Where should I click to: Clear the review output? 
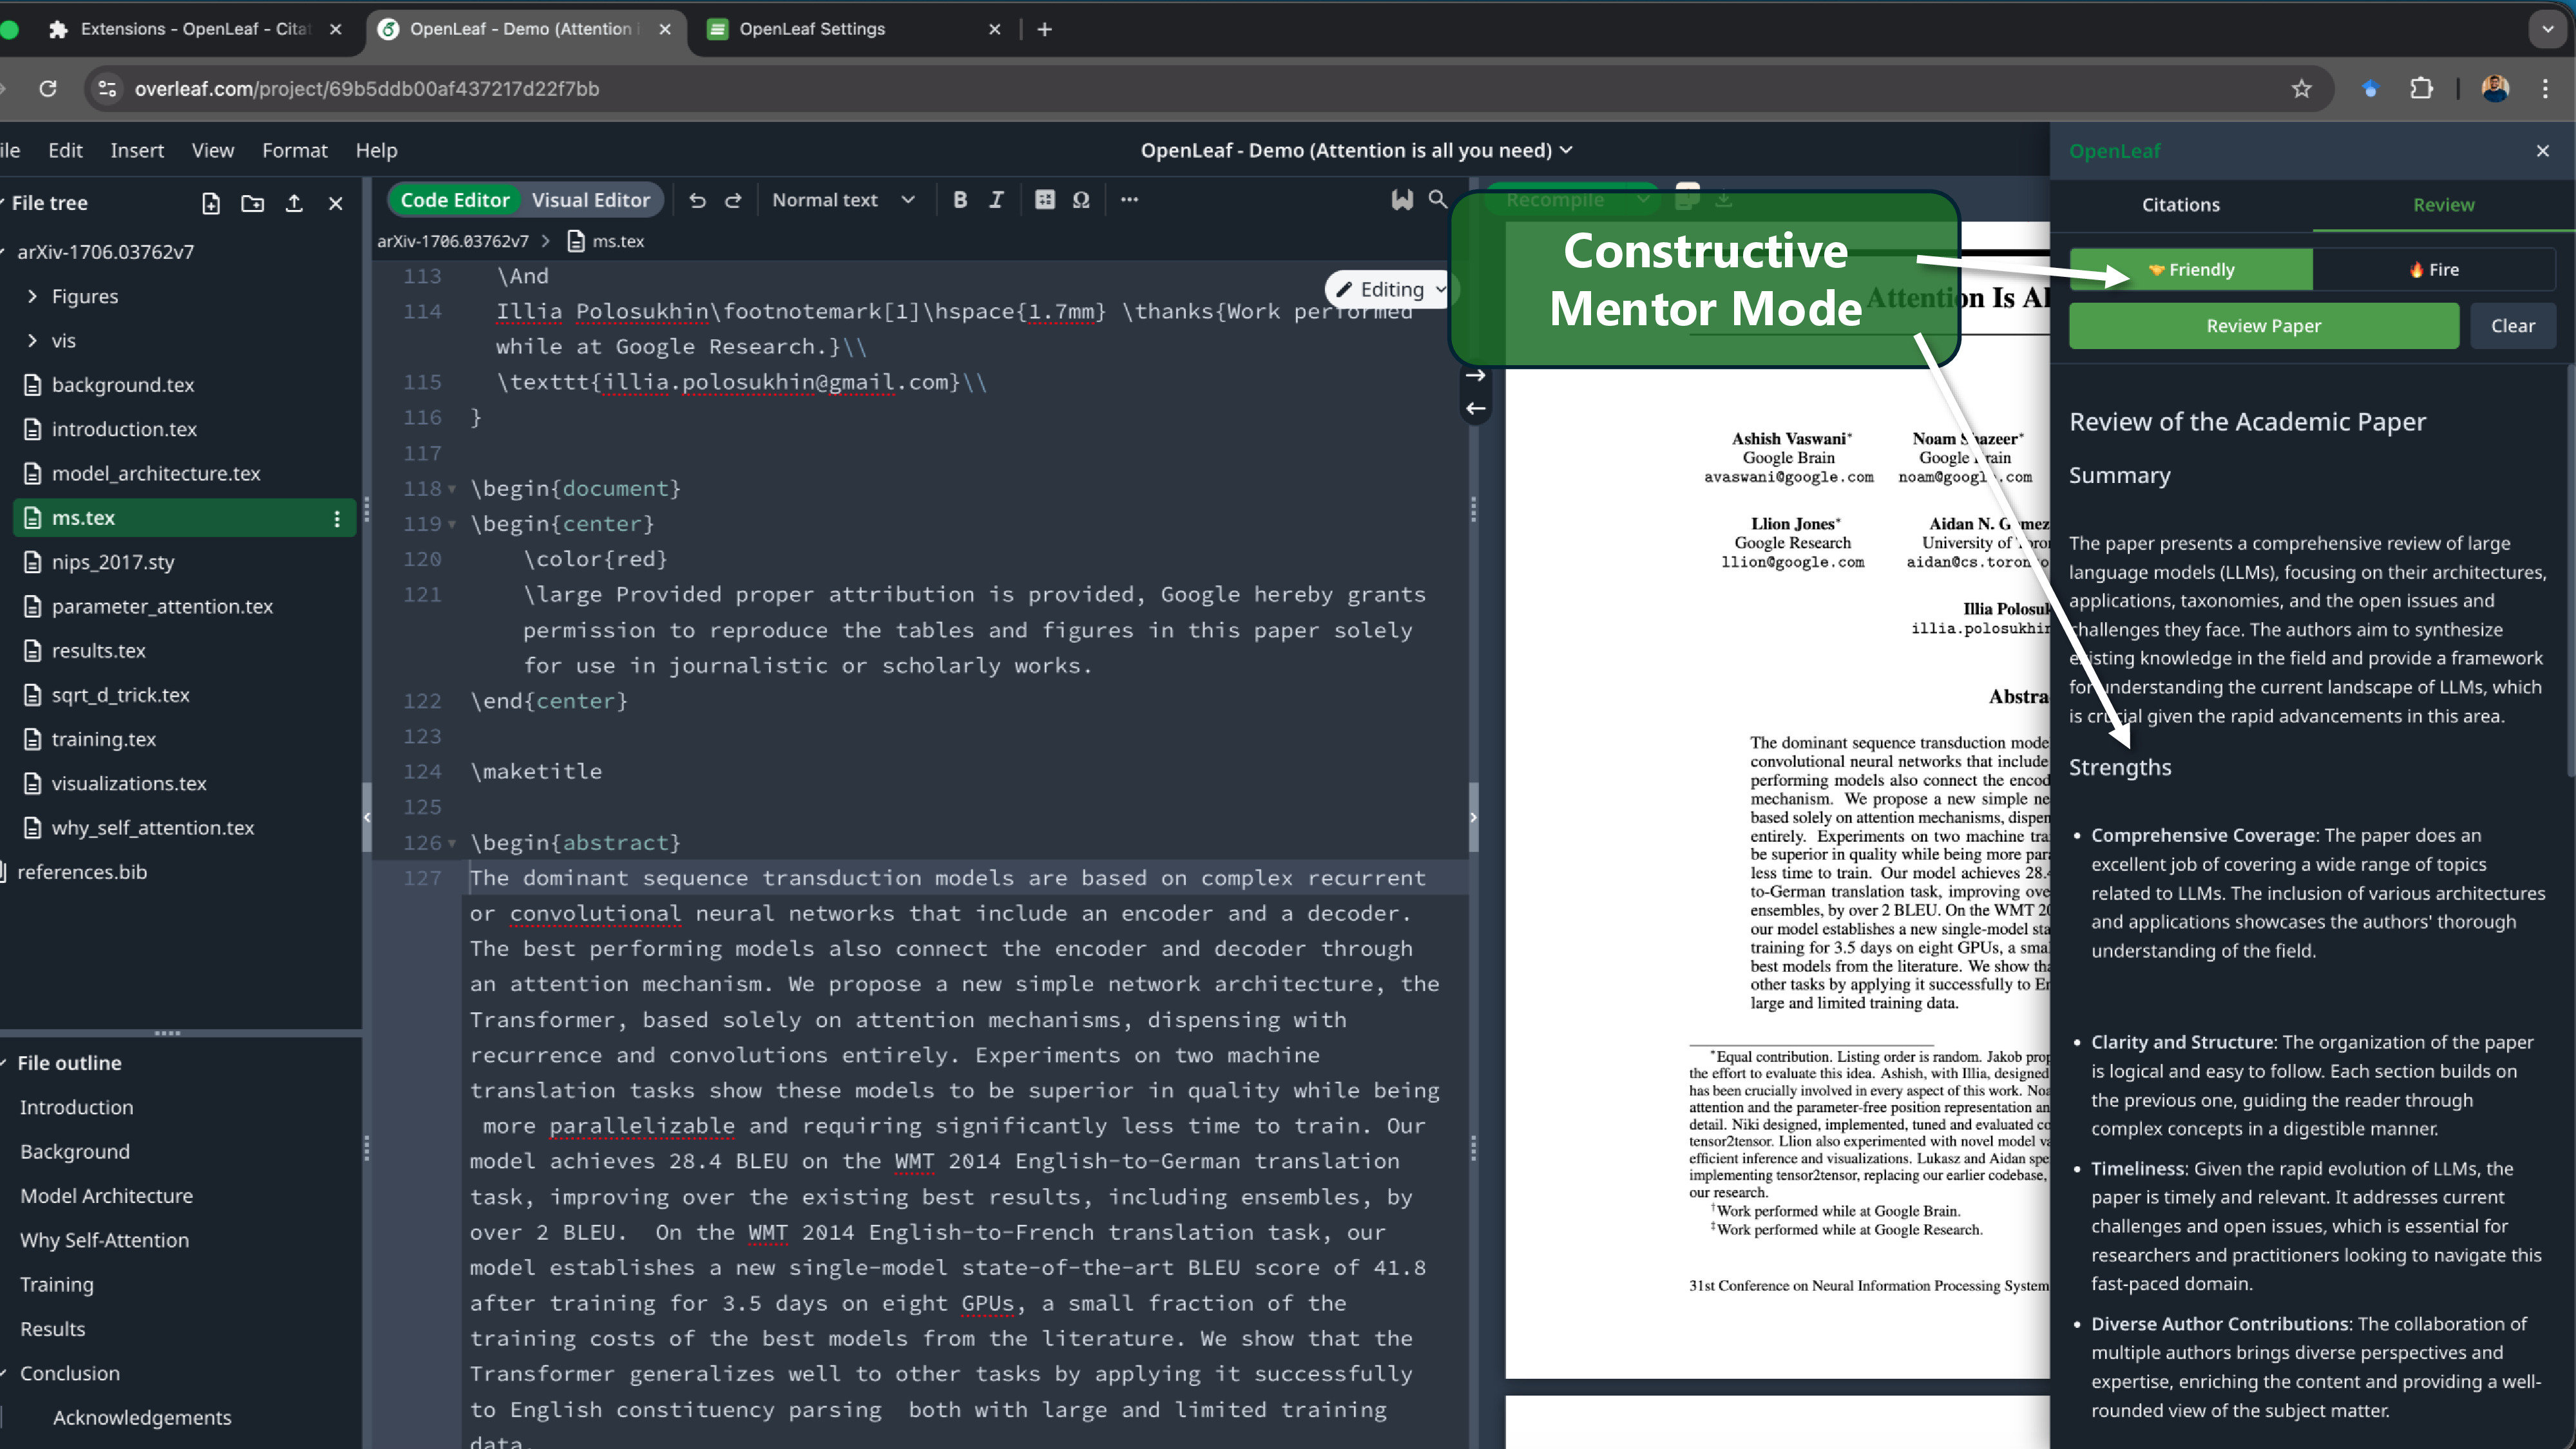coord(2512,326)
